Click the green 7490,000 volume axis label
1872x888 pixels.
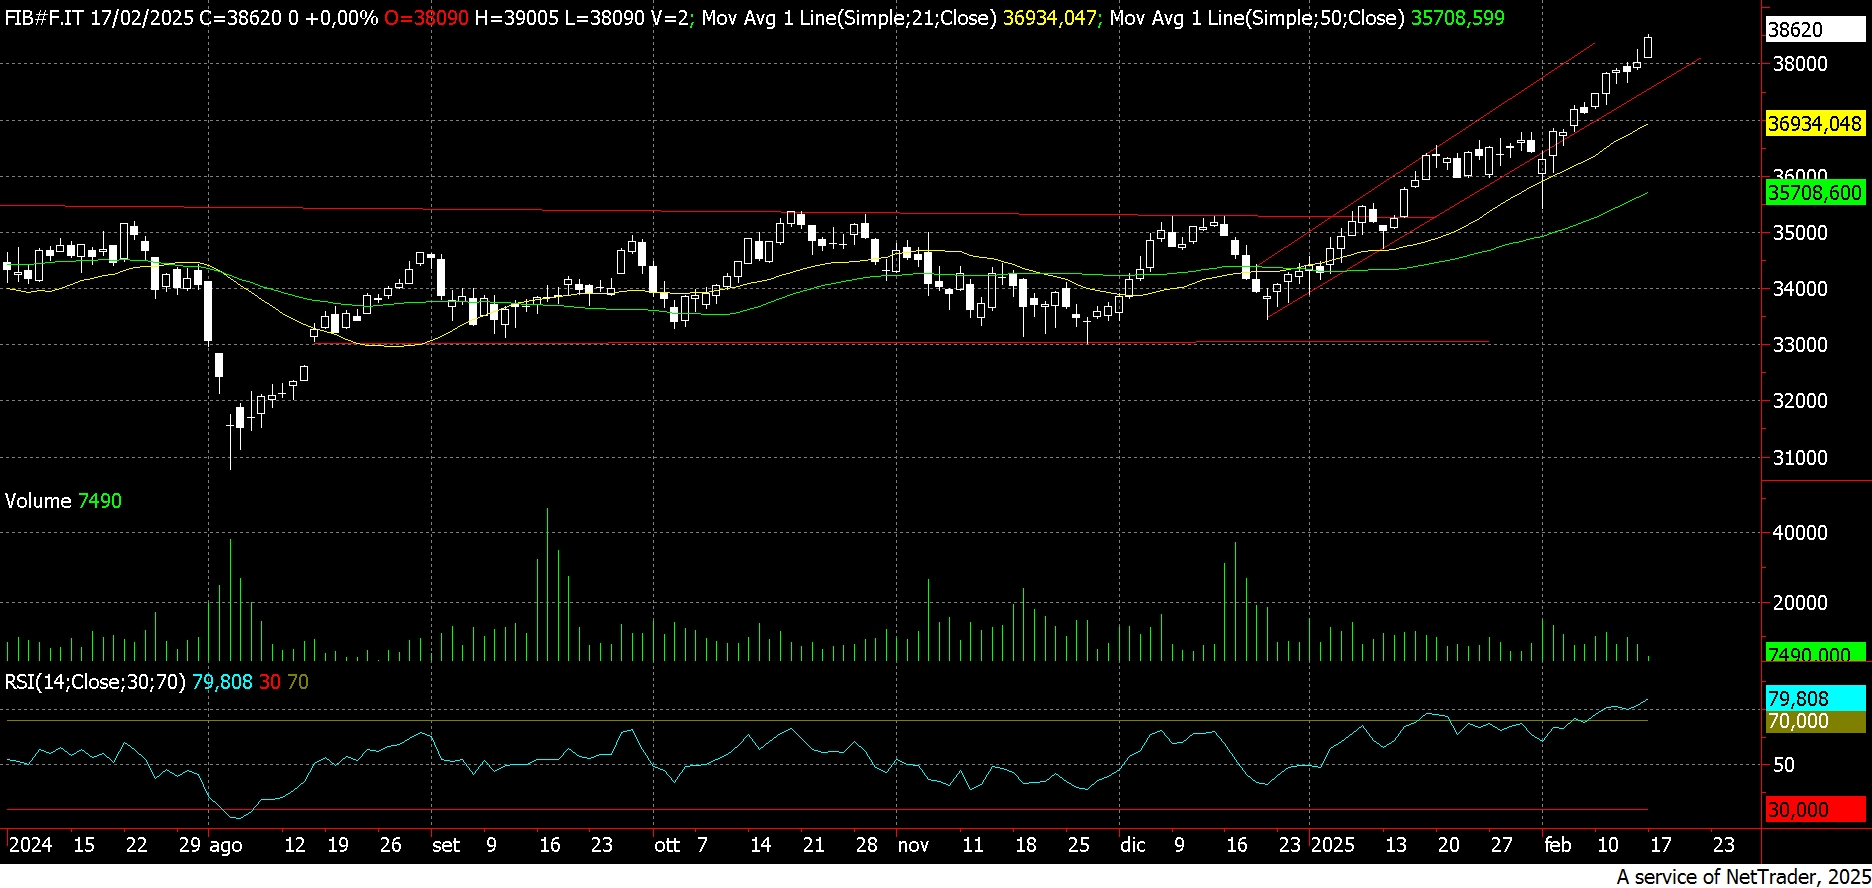point(1816,653)
